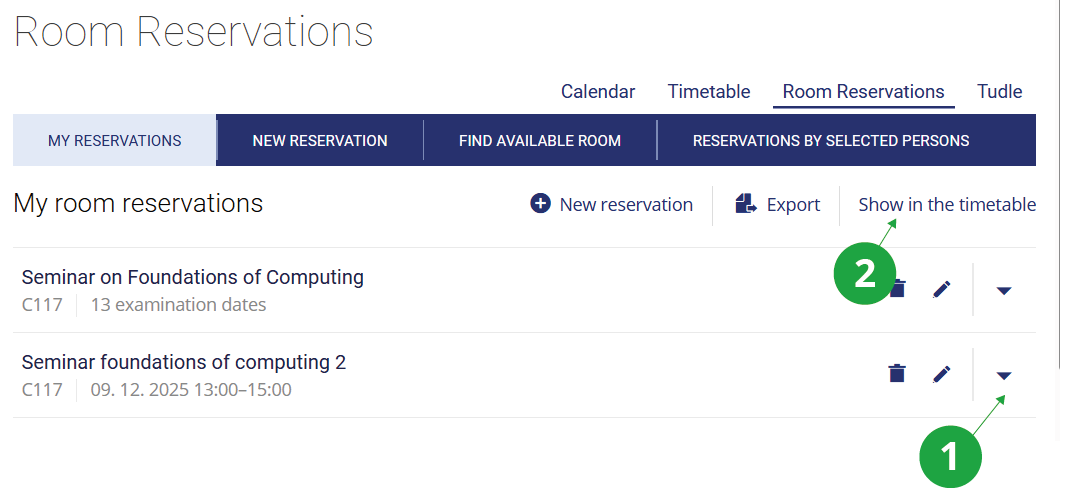Open the Calendar tab
Screen dimensions: 1065x493
598,92
